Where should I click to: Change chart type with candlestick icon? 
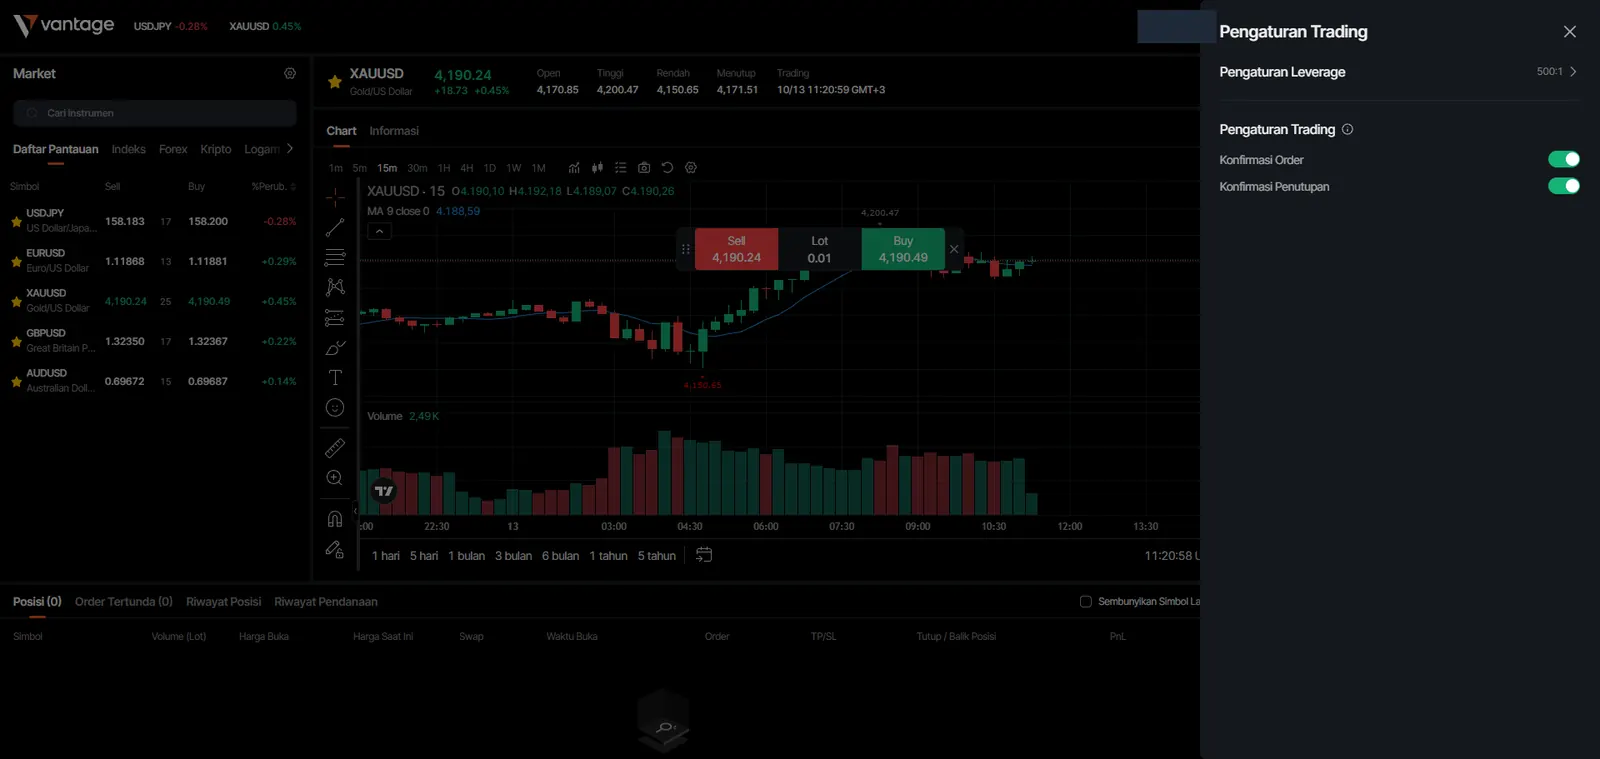coord(597,168)
